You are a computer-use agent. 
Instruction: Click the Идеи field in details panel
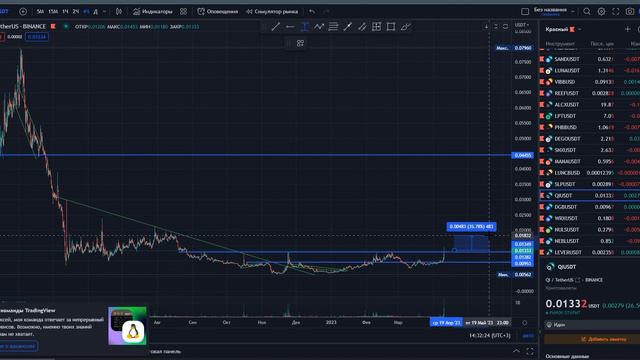point(593,325)
